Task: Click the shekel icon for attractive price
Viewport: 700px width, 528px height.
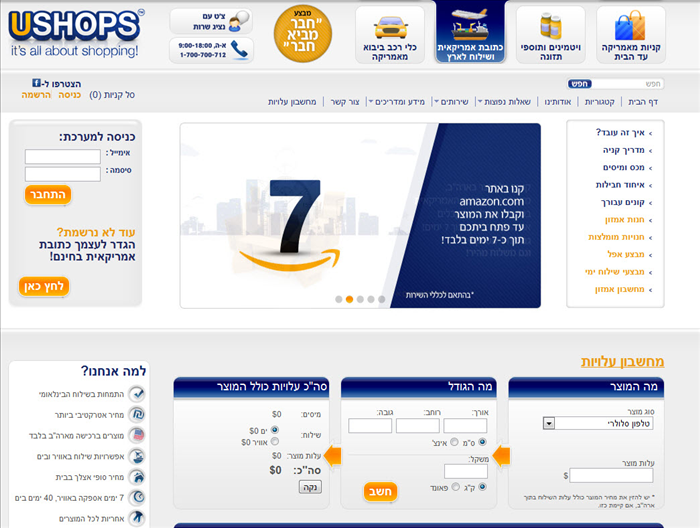Action: (x=137, y=415)
